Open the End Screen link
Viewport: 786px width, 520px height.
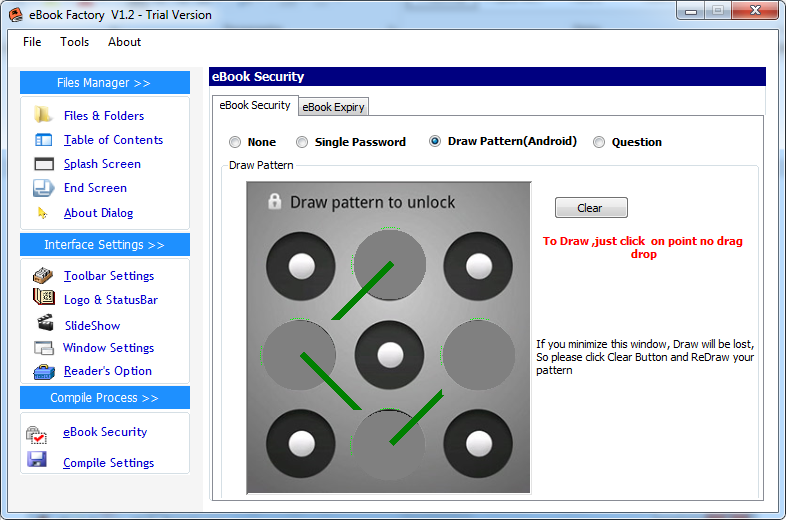(95, 188)
